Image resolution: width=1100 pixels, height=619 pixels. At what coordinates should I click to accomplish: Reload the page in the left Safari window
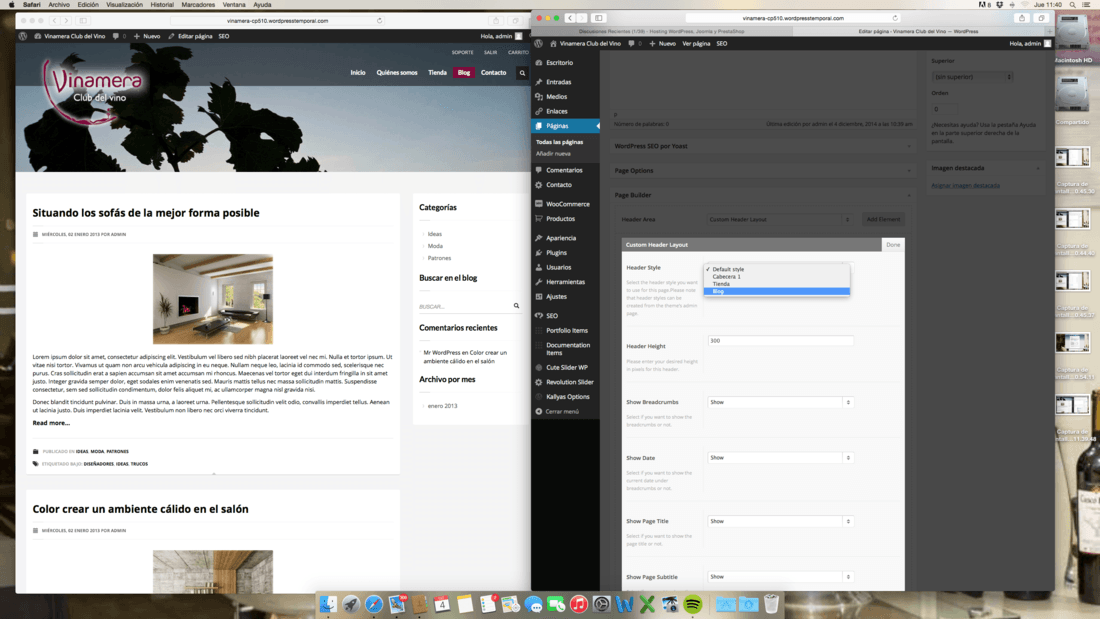(380, 21)
